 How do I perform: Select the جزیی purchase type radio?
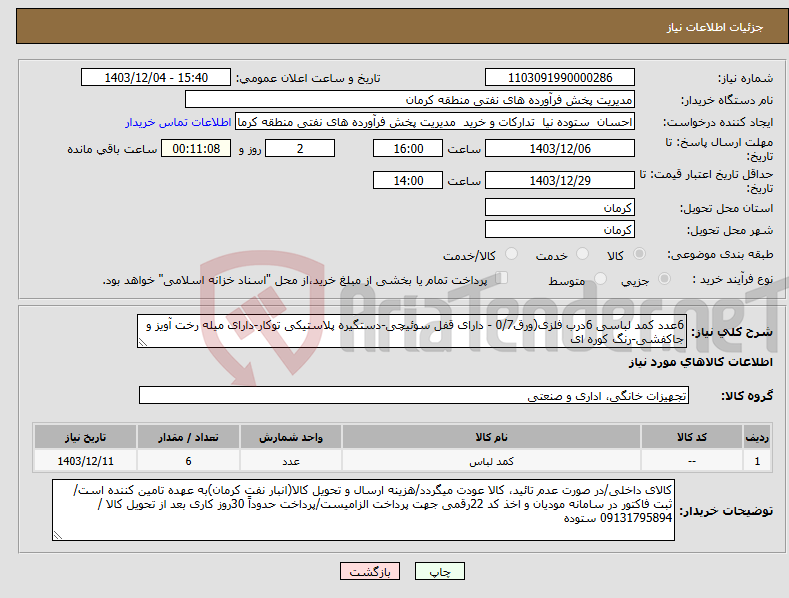pyautogui.click(x=664, y=279)
